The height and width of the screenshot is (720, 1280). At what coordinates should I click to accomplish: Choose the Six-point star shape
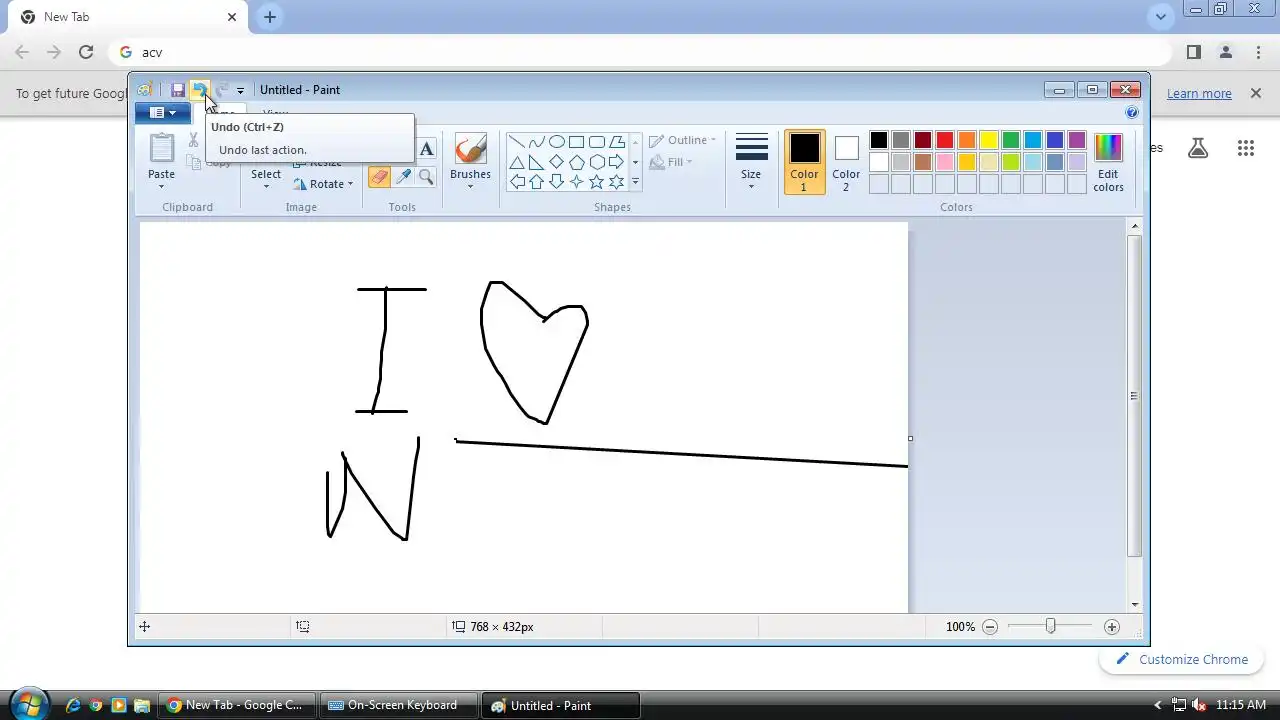coord(617,182)
